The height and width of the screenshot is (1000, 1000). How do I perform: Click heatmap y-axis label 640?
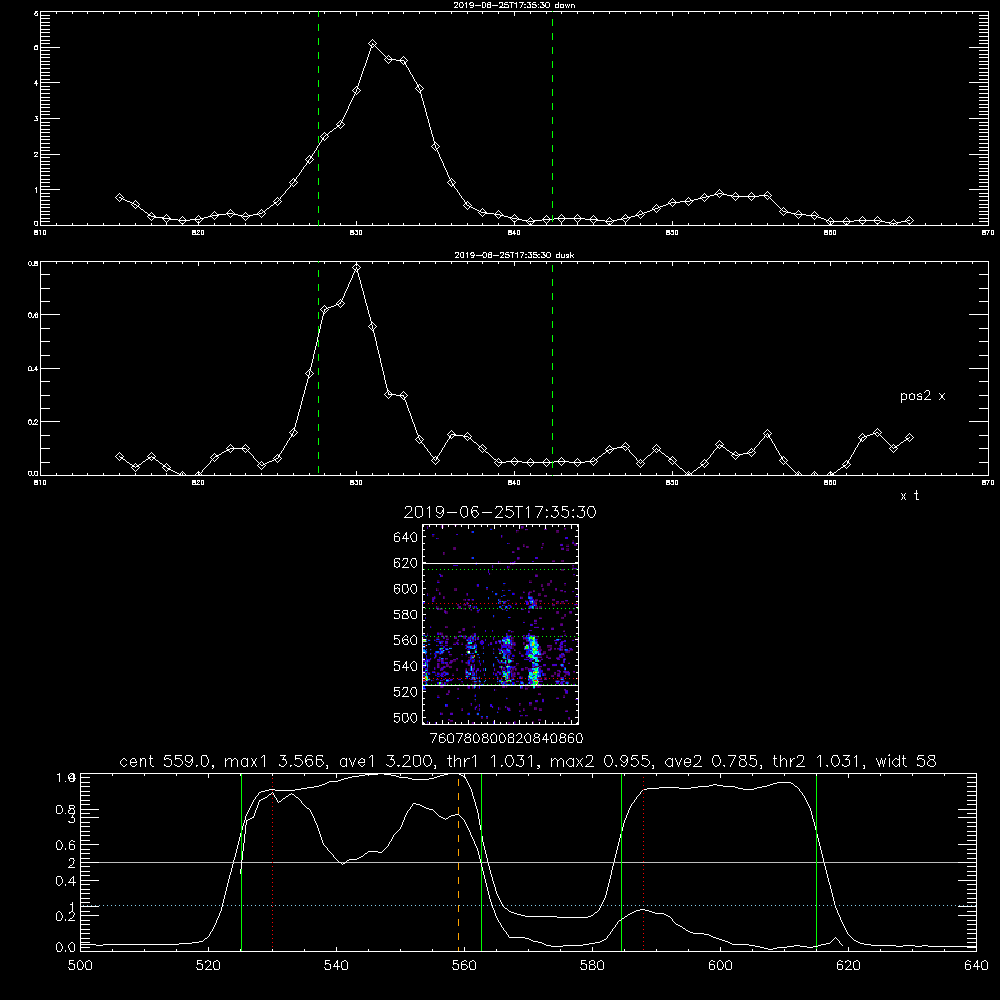coord(406,538)
